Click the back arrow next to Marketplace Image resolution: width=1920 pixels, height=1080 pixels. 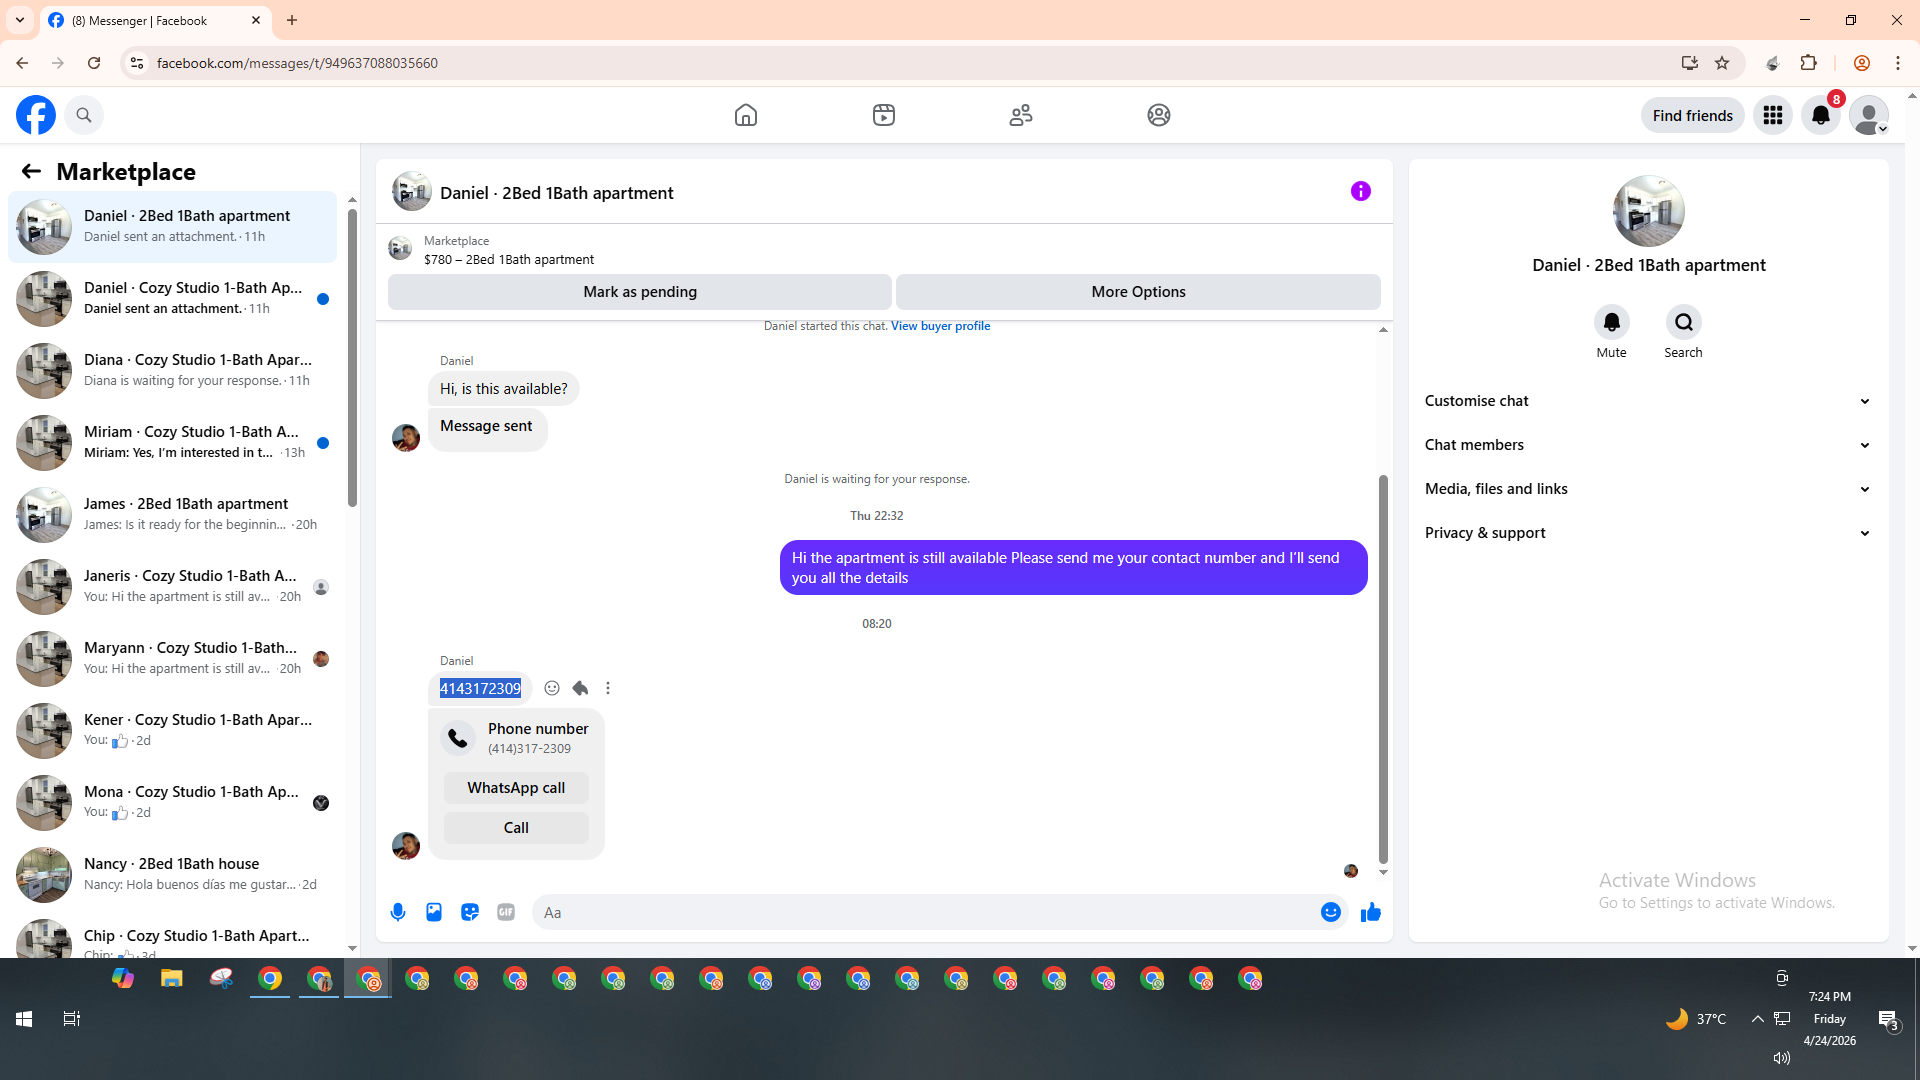click(x=31, y=171)
